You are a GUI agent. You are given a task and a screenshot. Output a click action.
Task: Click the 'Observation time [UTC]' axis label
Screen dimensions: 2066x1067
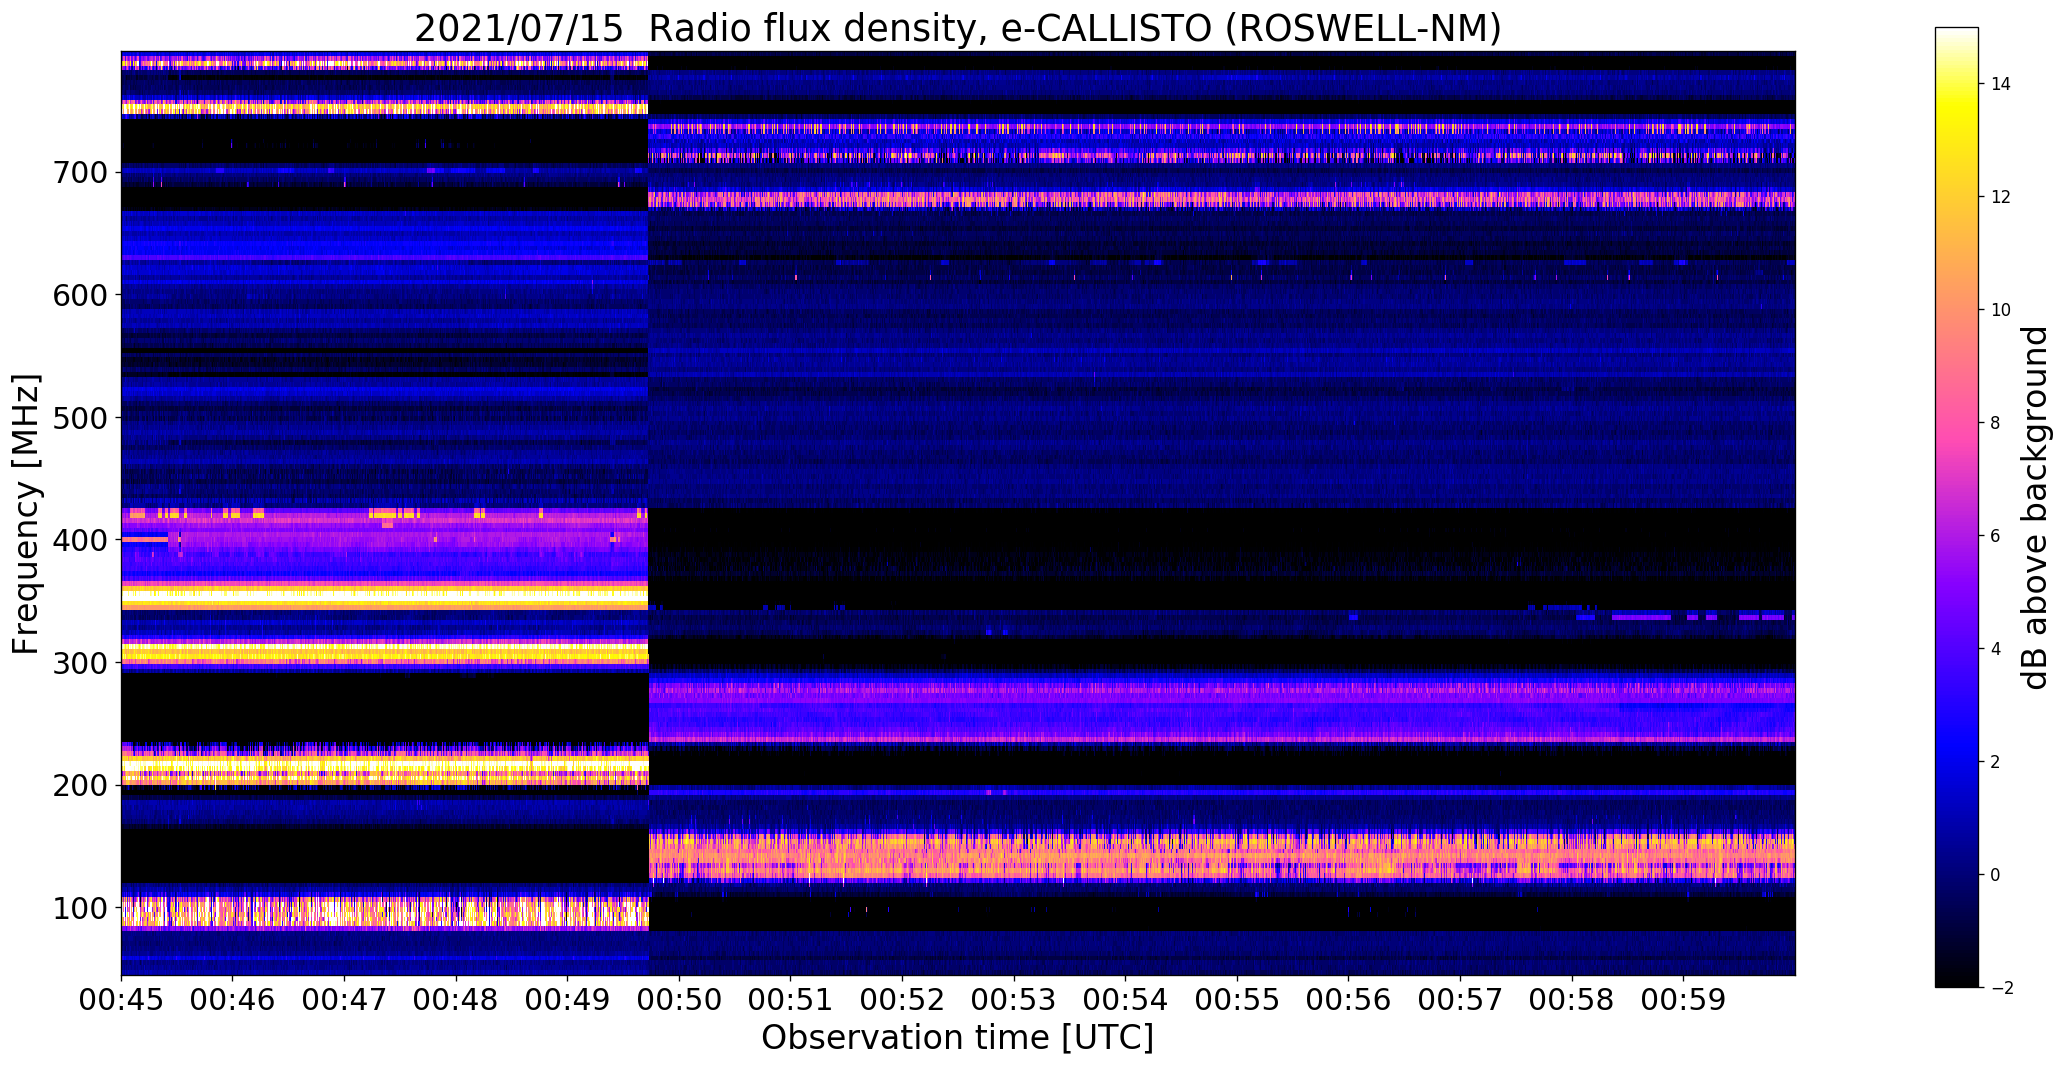957,1038
